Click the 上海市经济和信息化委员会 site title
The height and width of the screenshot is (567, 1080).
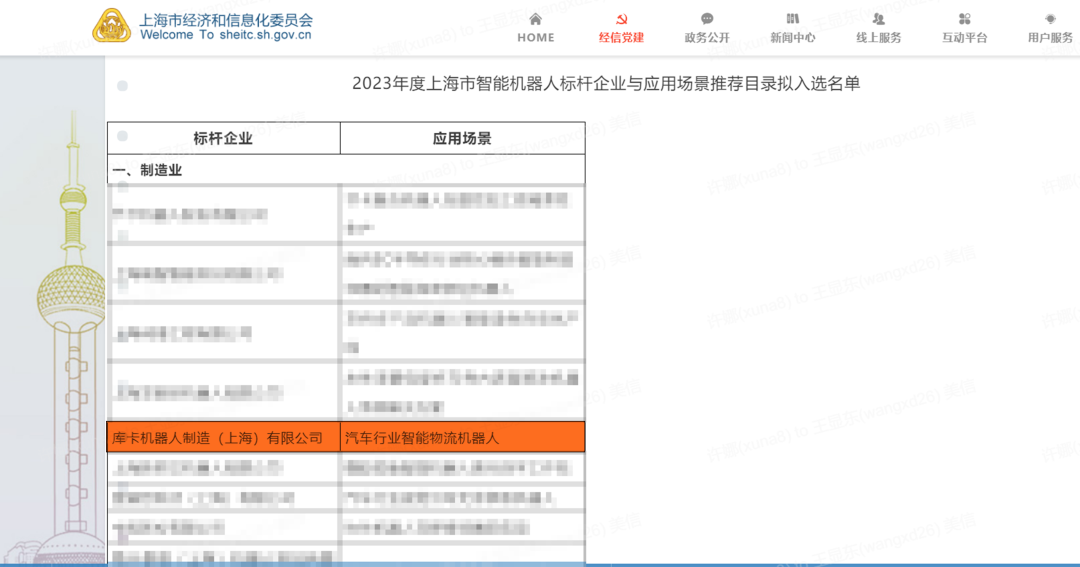pos(226,19)
